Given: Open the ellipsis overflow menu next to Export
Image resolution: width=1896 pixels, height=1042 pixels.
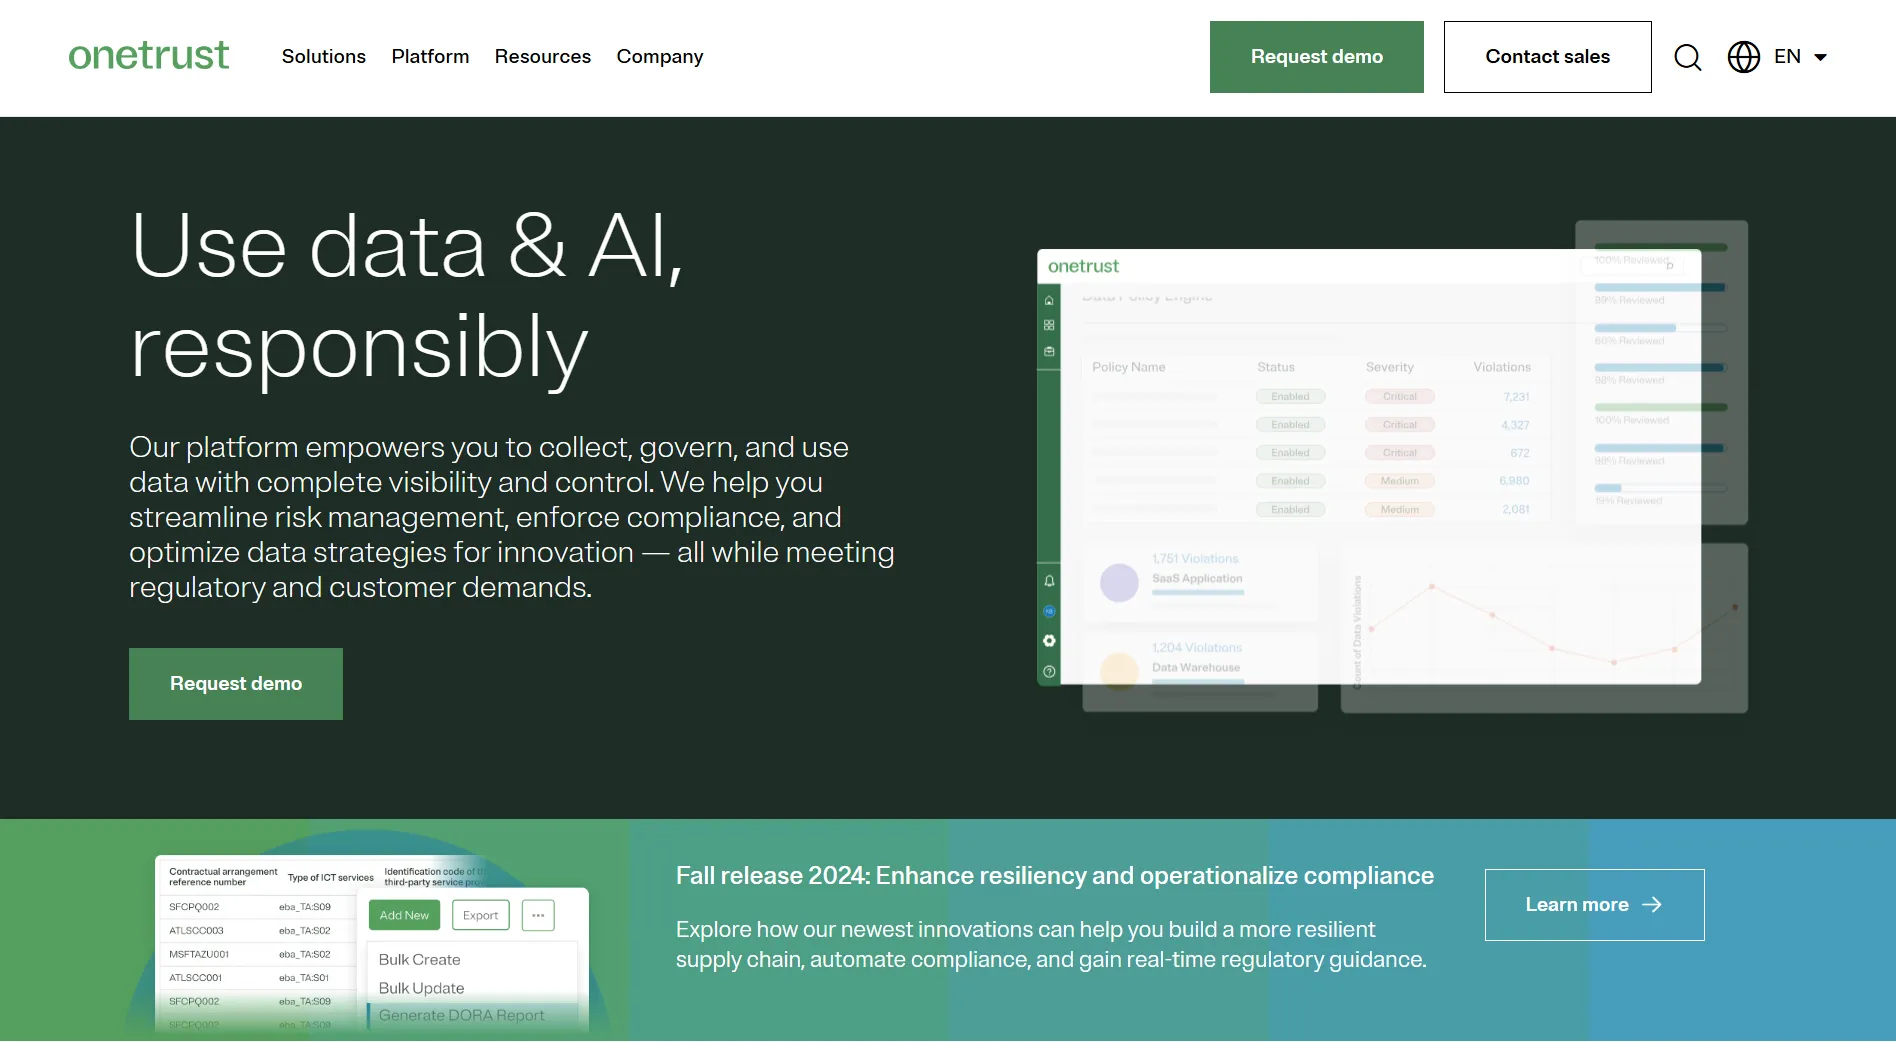Looking at the screenshot, I should [x=538, y=914].
